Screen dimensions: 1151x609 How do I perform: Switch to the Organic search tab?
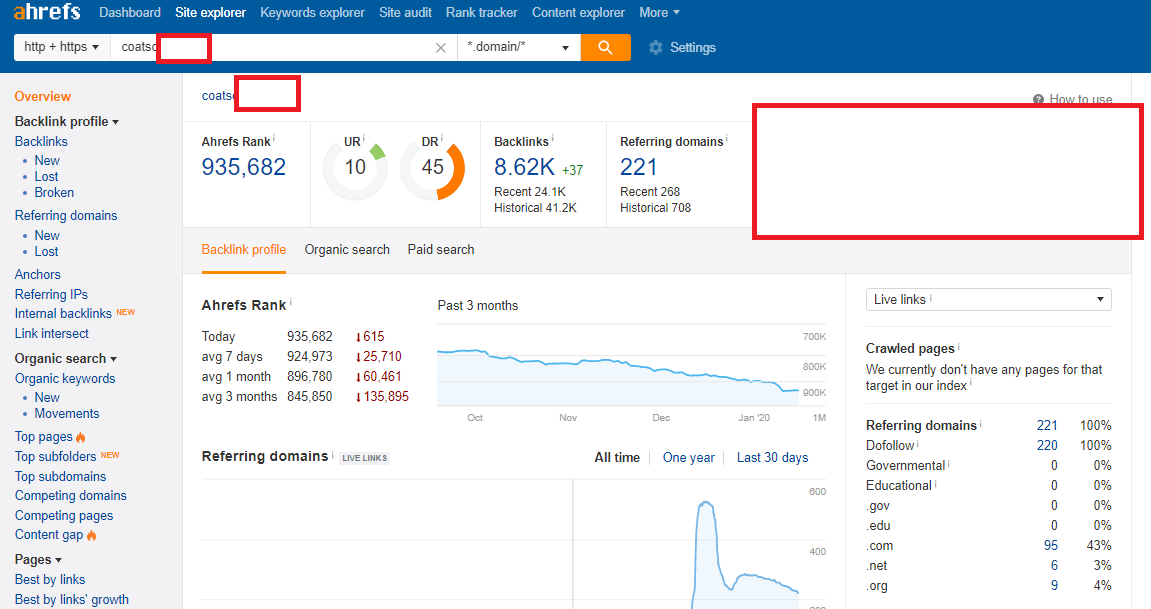347,249
